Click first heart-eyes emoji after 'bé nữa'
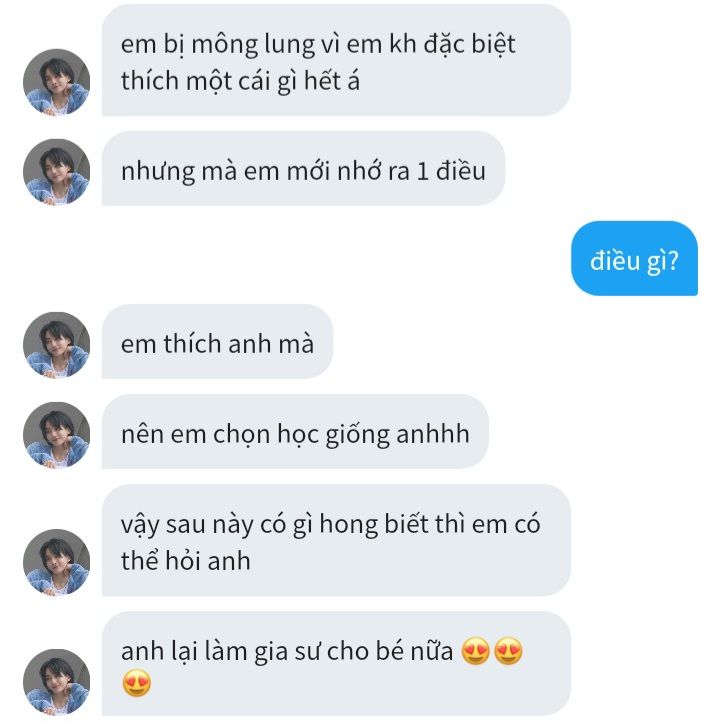The width and height of the screenshot is (720, 724). click(476, 651)
